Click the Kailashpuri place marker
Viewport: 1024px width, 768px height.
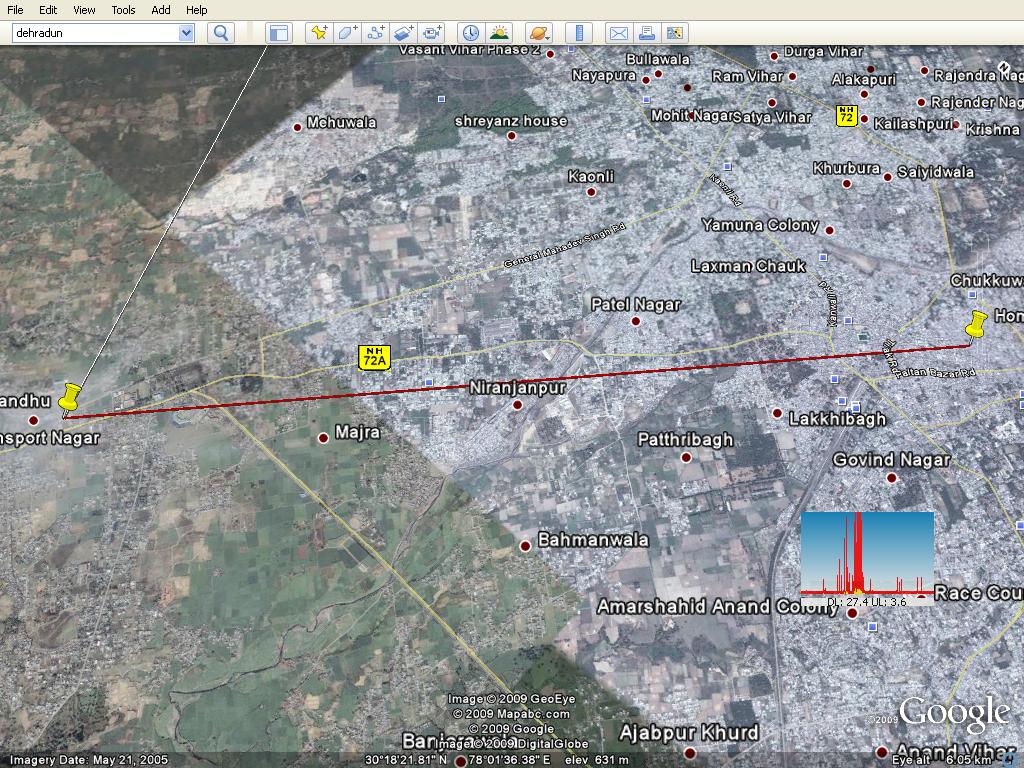click(x=864, y=120)
